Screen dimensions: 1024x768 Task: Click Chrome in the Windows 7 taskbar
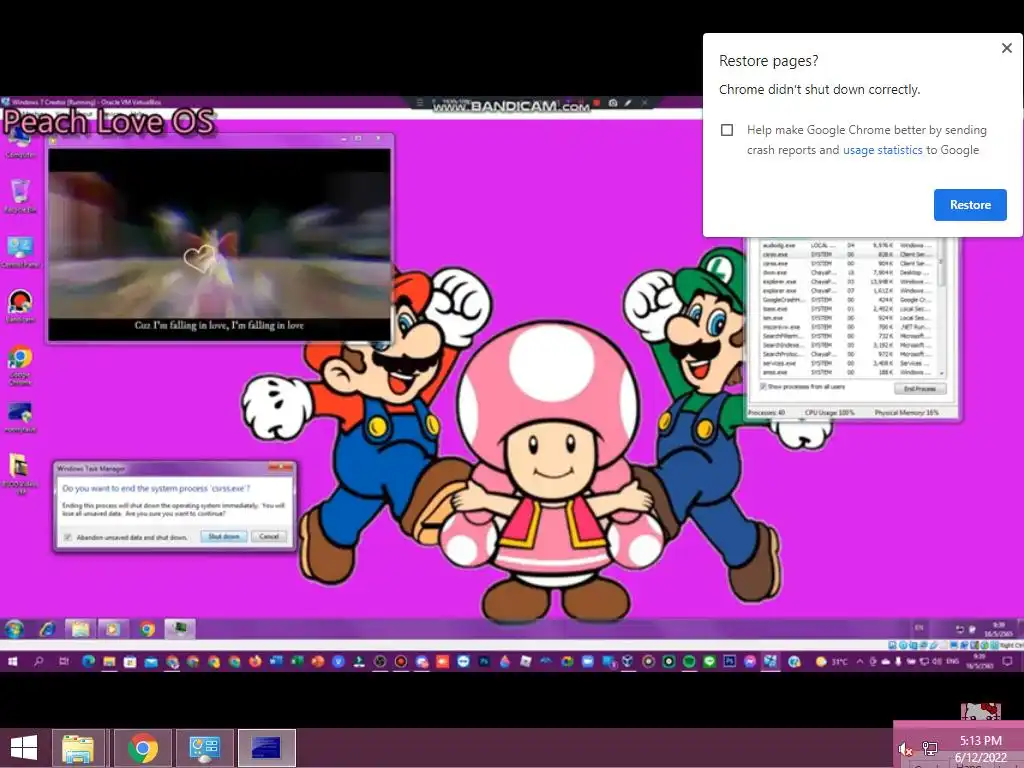click(147, 629)
